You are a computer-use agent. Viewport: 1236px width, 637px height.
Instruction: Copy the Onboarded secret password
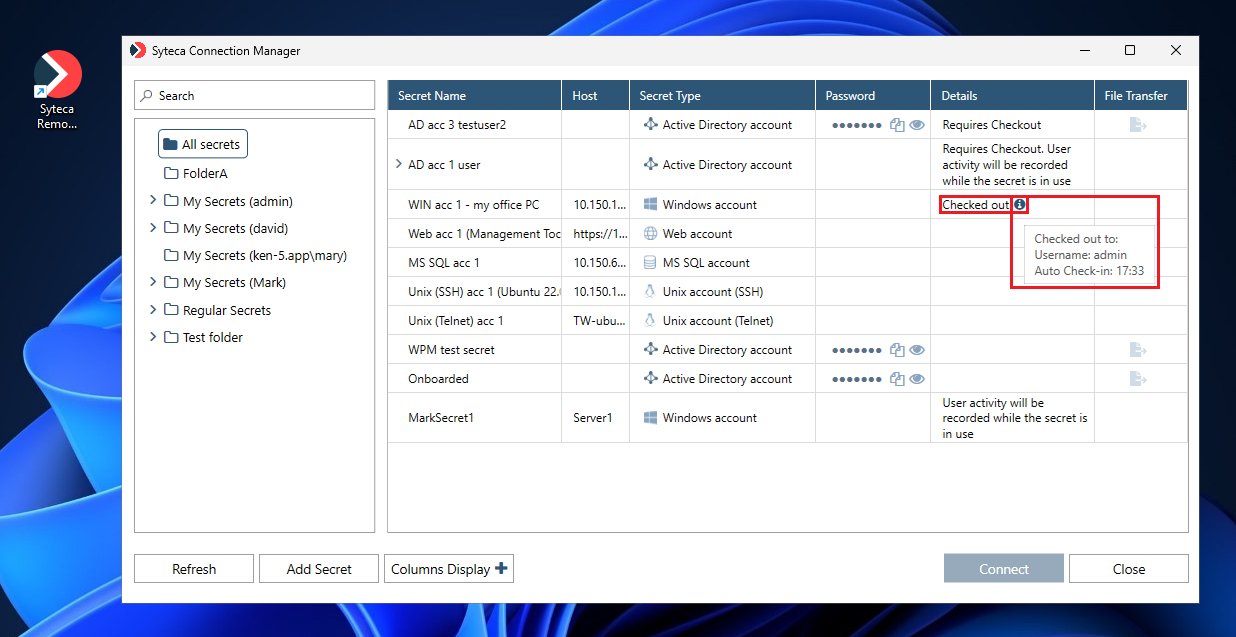897,379
